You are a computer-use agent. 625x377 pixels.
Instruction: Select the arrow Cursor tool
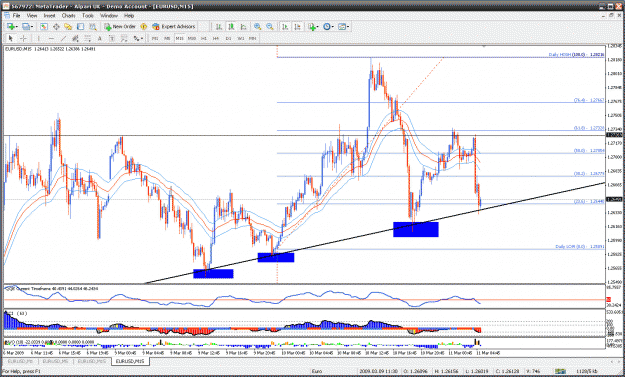tap(11, 38)
